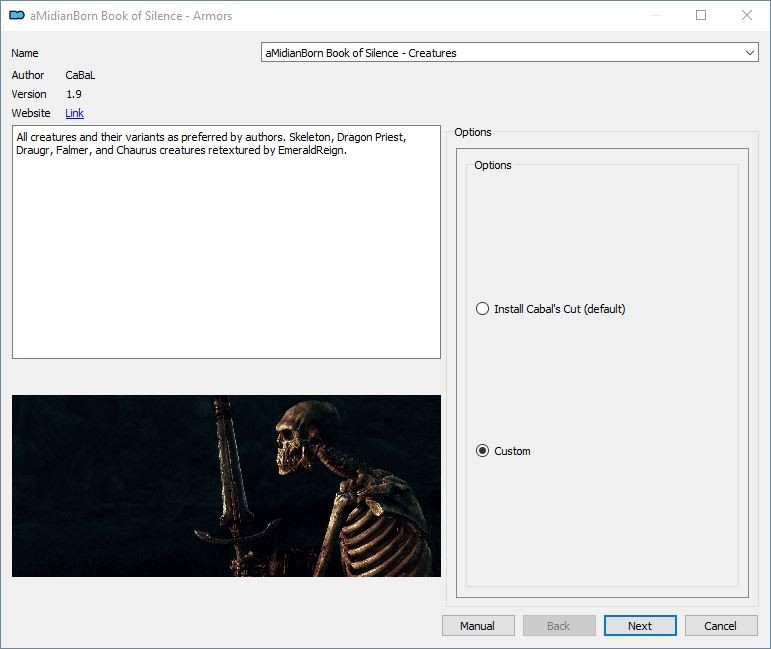Viewport: 771px width, 649px height.
Task: Select the Custom radio button
Action: pos(482,451)
